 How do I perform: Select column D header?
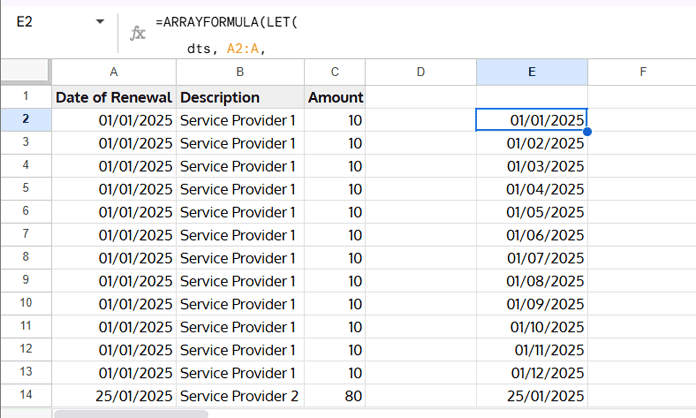(x=421, y=72)
